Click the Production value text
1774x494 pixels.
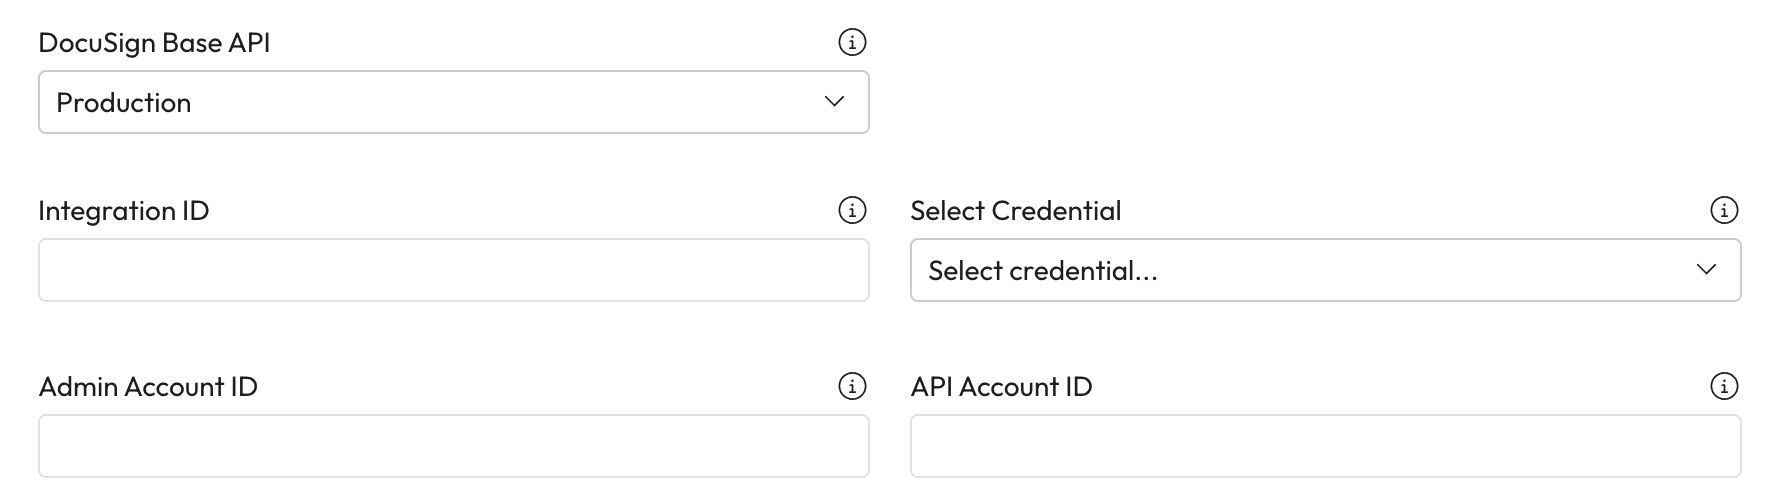(x=124, y=103)
